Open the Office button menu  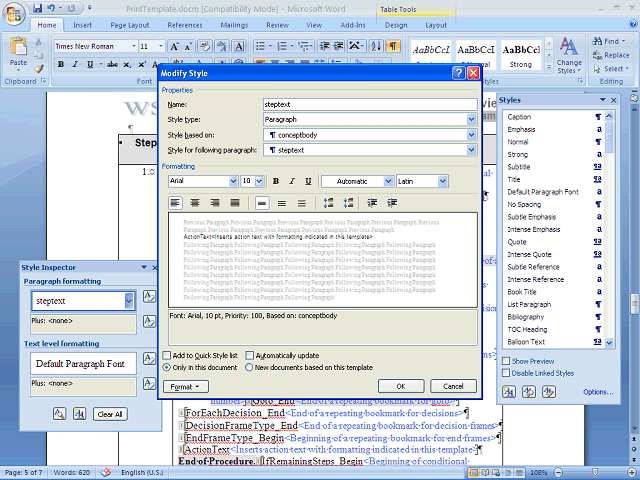13,15
